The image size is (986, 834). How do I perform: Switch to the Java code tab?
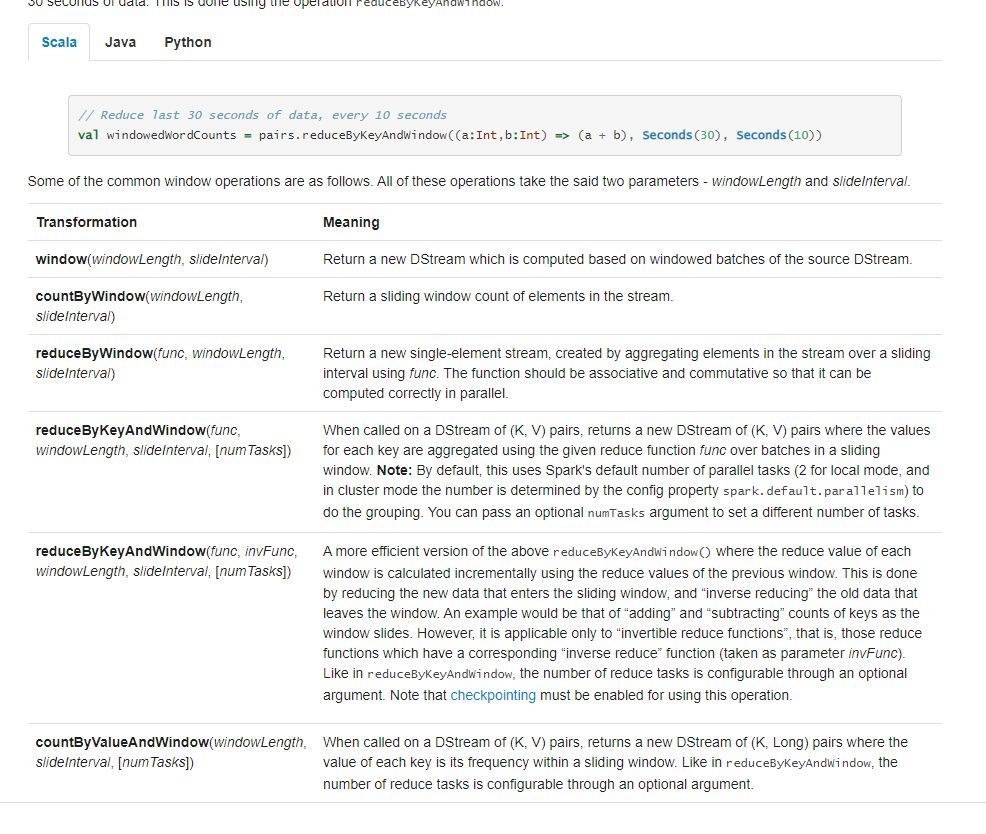[120, 42]
